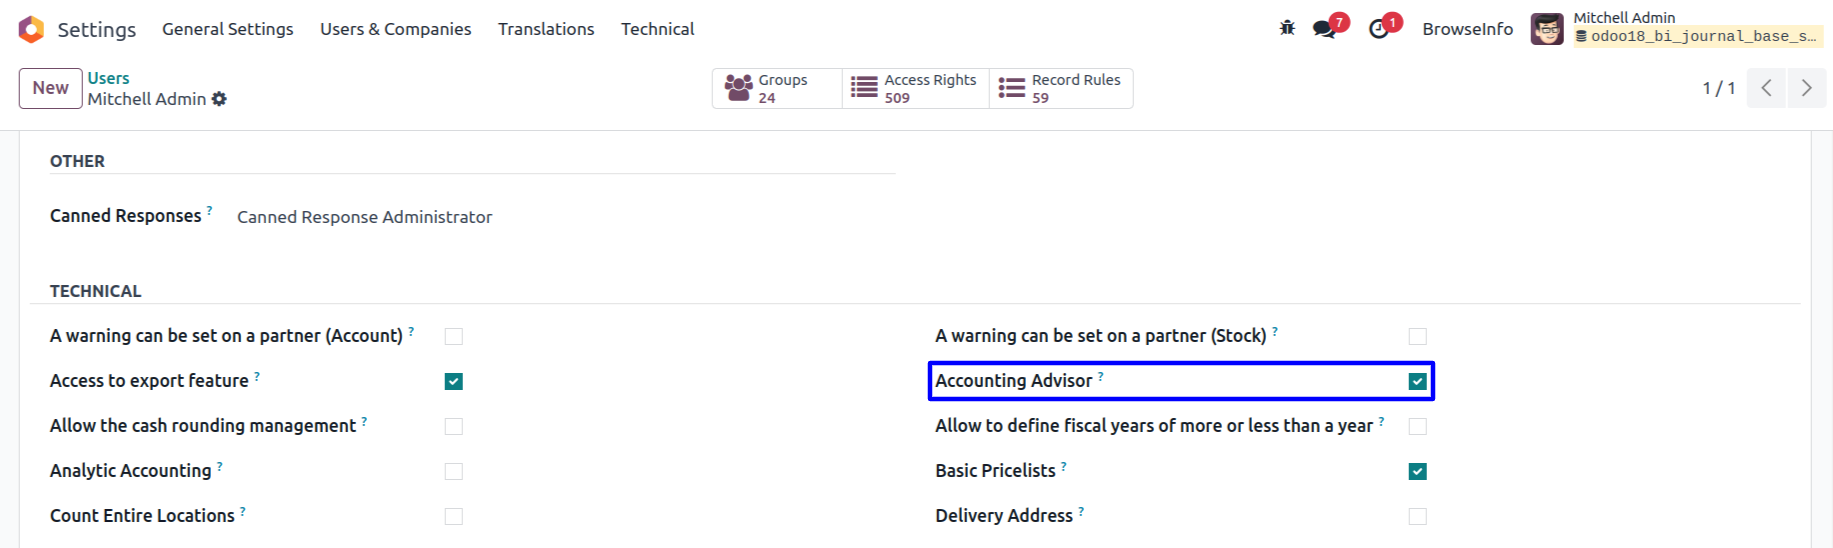Disable Access to export feature checkbox

click(x=454, y=381)
